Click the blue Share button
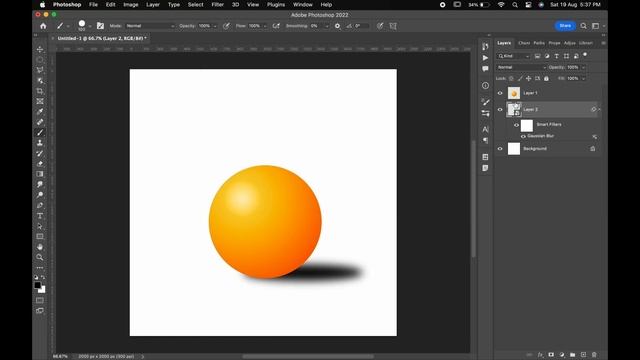Image resolution: width=640 pixels, height=360 pixels. point(565,26)
